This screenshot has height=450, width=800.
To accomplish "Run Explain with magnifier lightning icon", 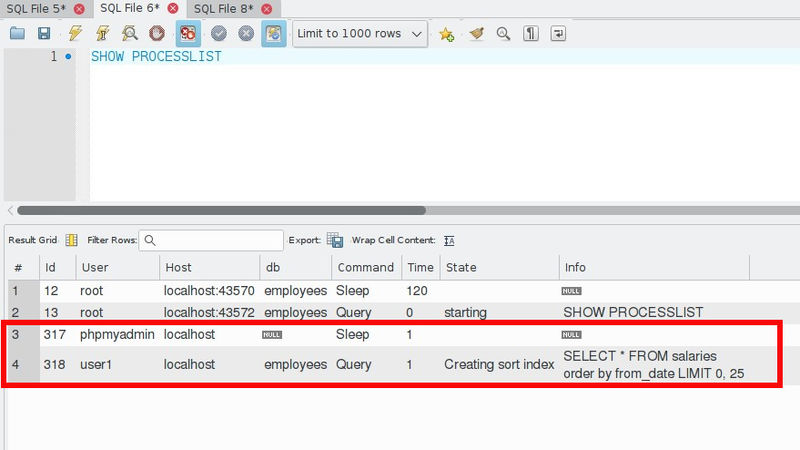I will click(130, 34).
